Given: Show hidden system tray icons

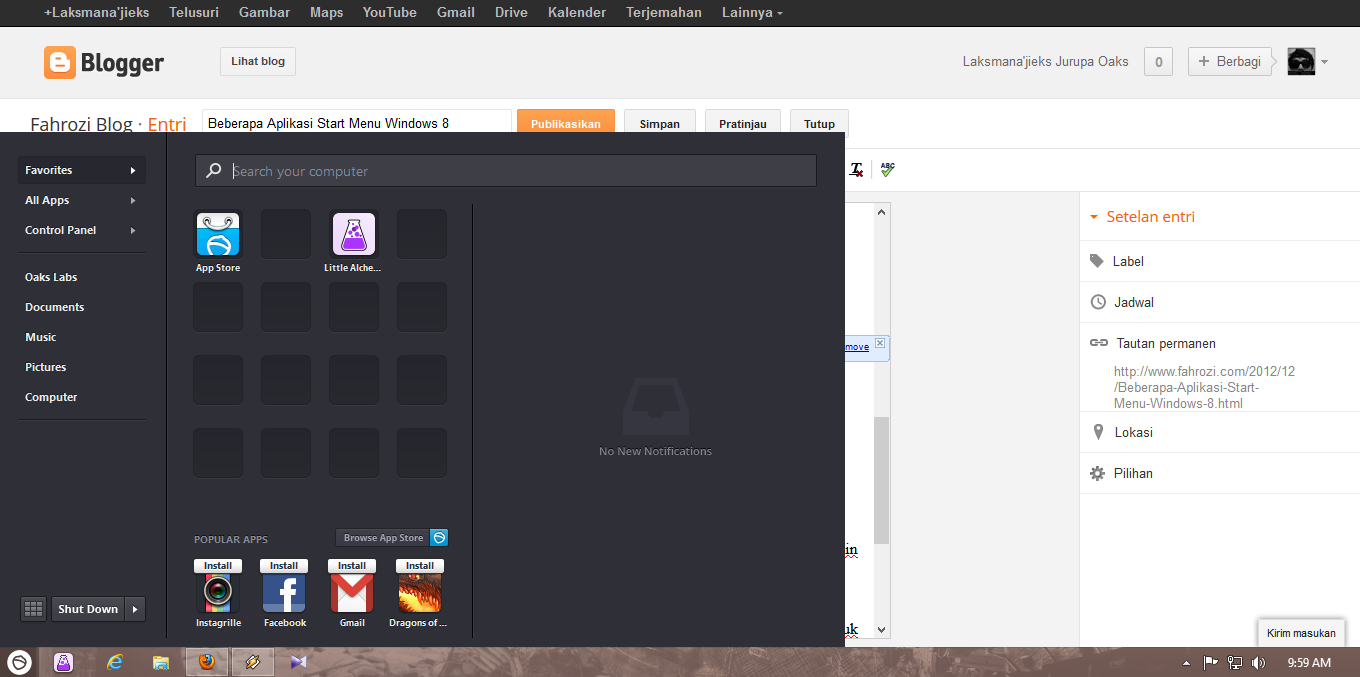Looking at the screenshot, I should point(1186,662).
